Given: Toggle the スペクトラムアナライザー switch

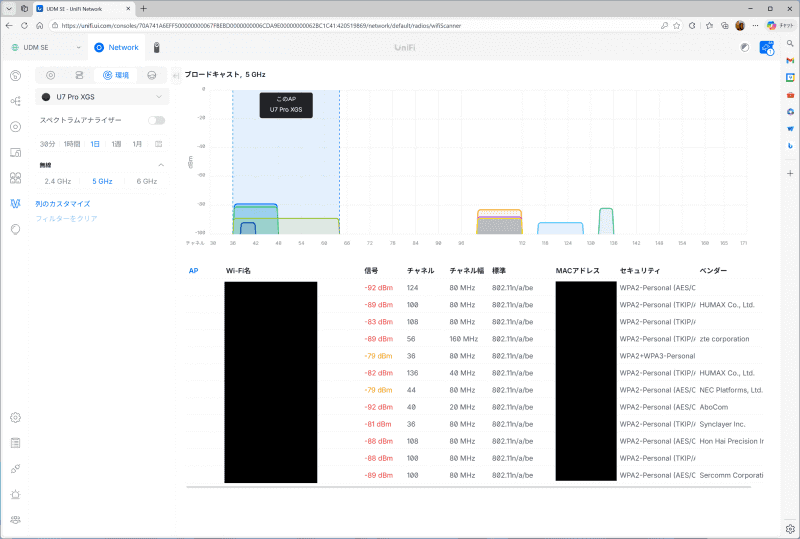Looking at the screenshot, I should [x=157, y=120].
